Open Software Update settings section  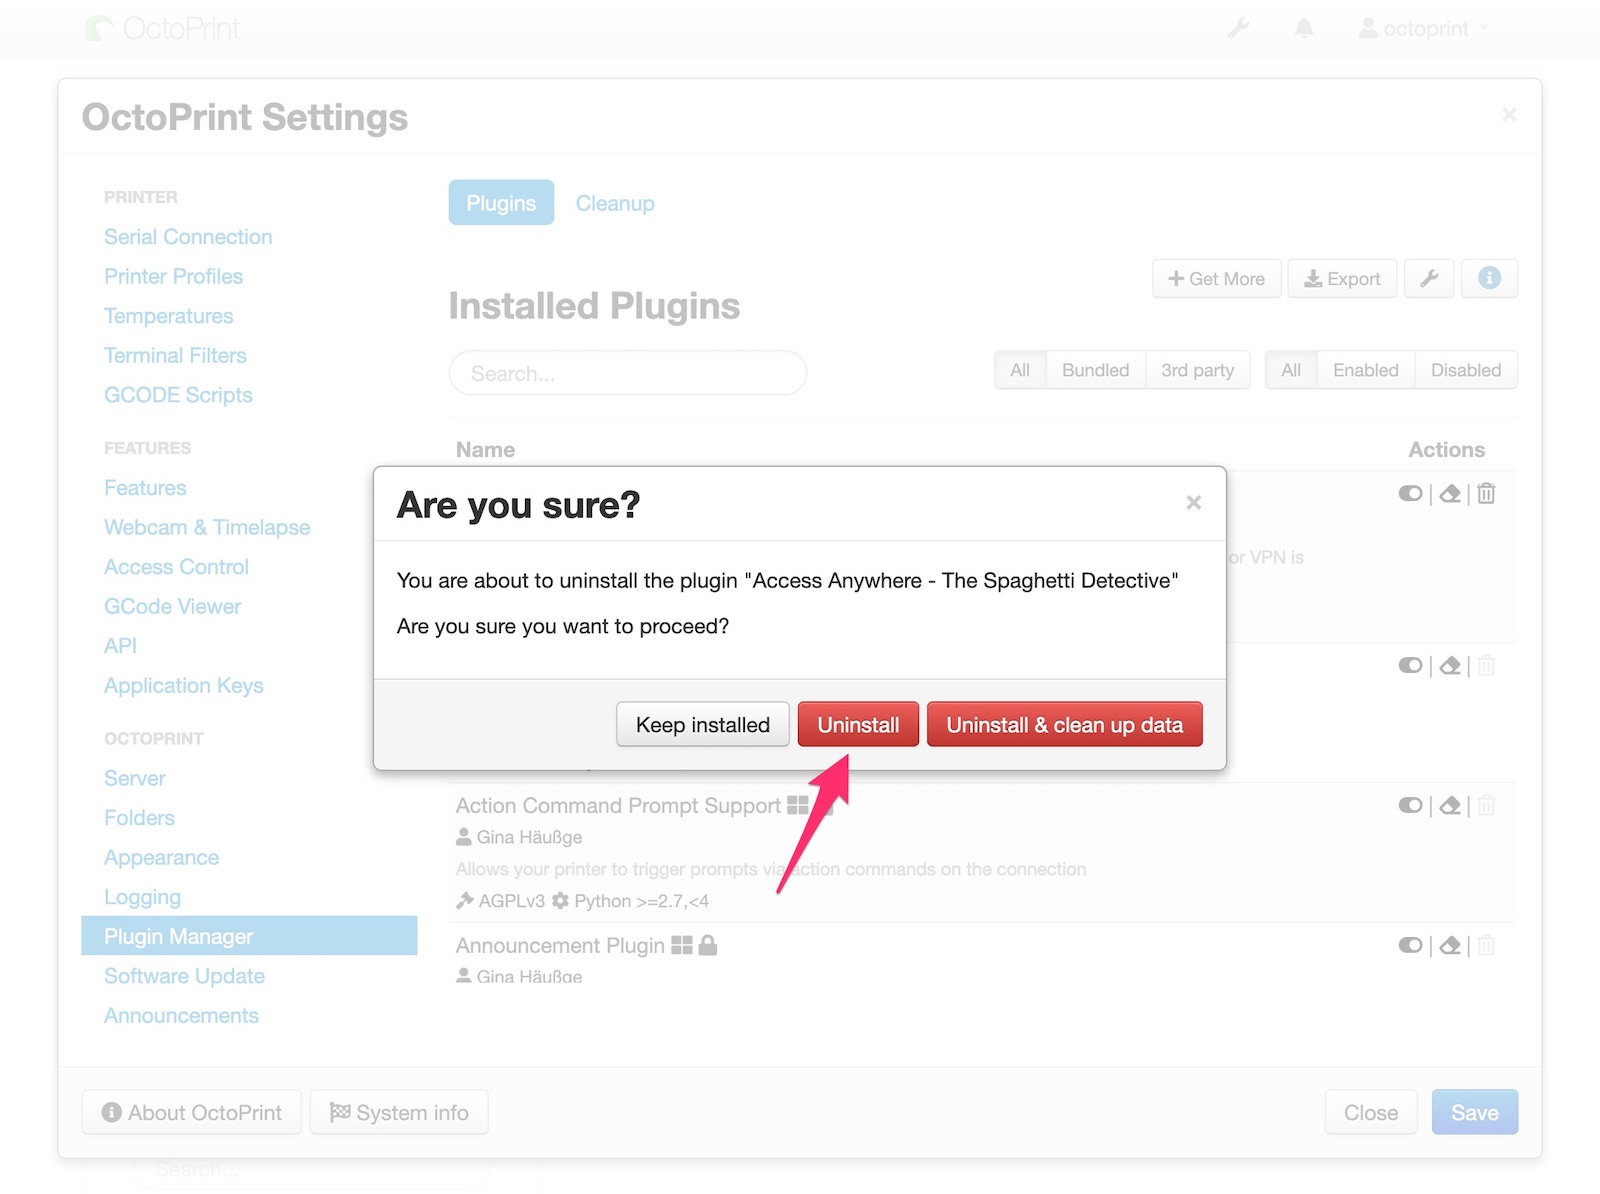point(184,976)
